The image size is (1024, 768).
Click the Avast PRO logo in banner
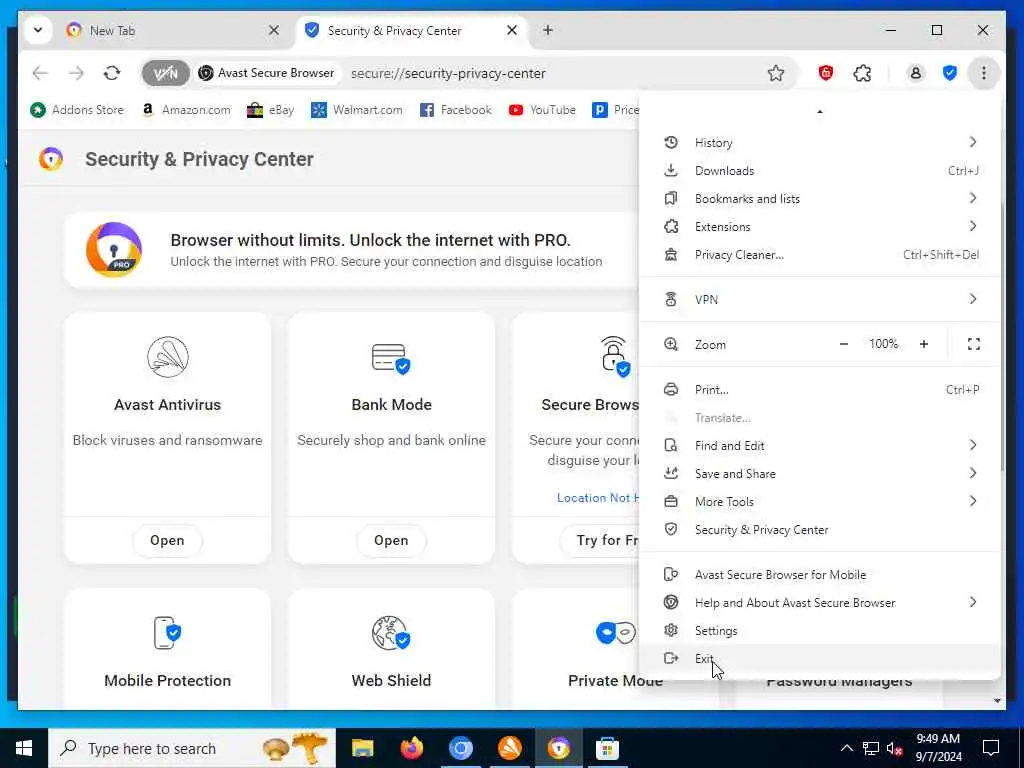click(114, 250)
